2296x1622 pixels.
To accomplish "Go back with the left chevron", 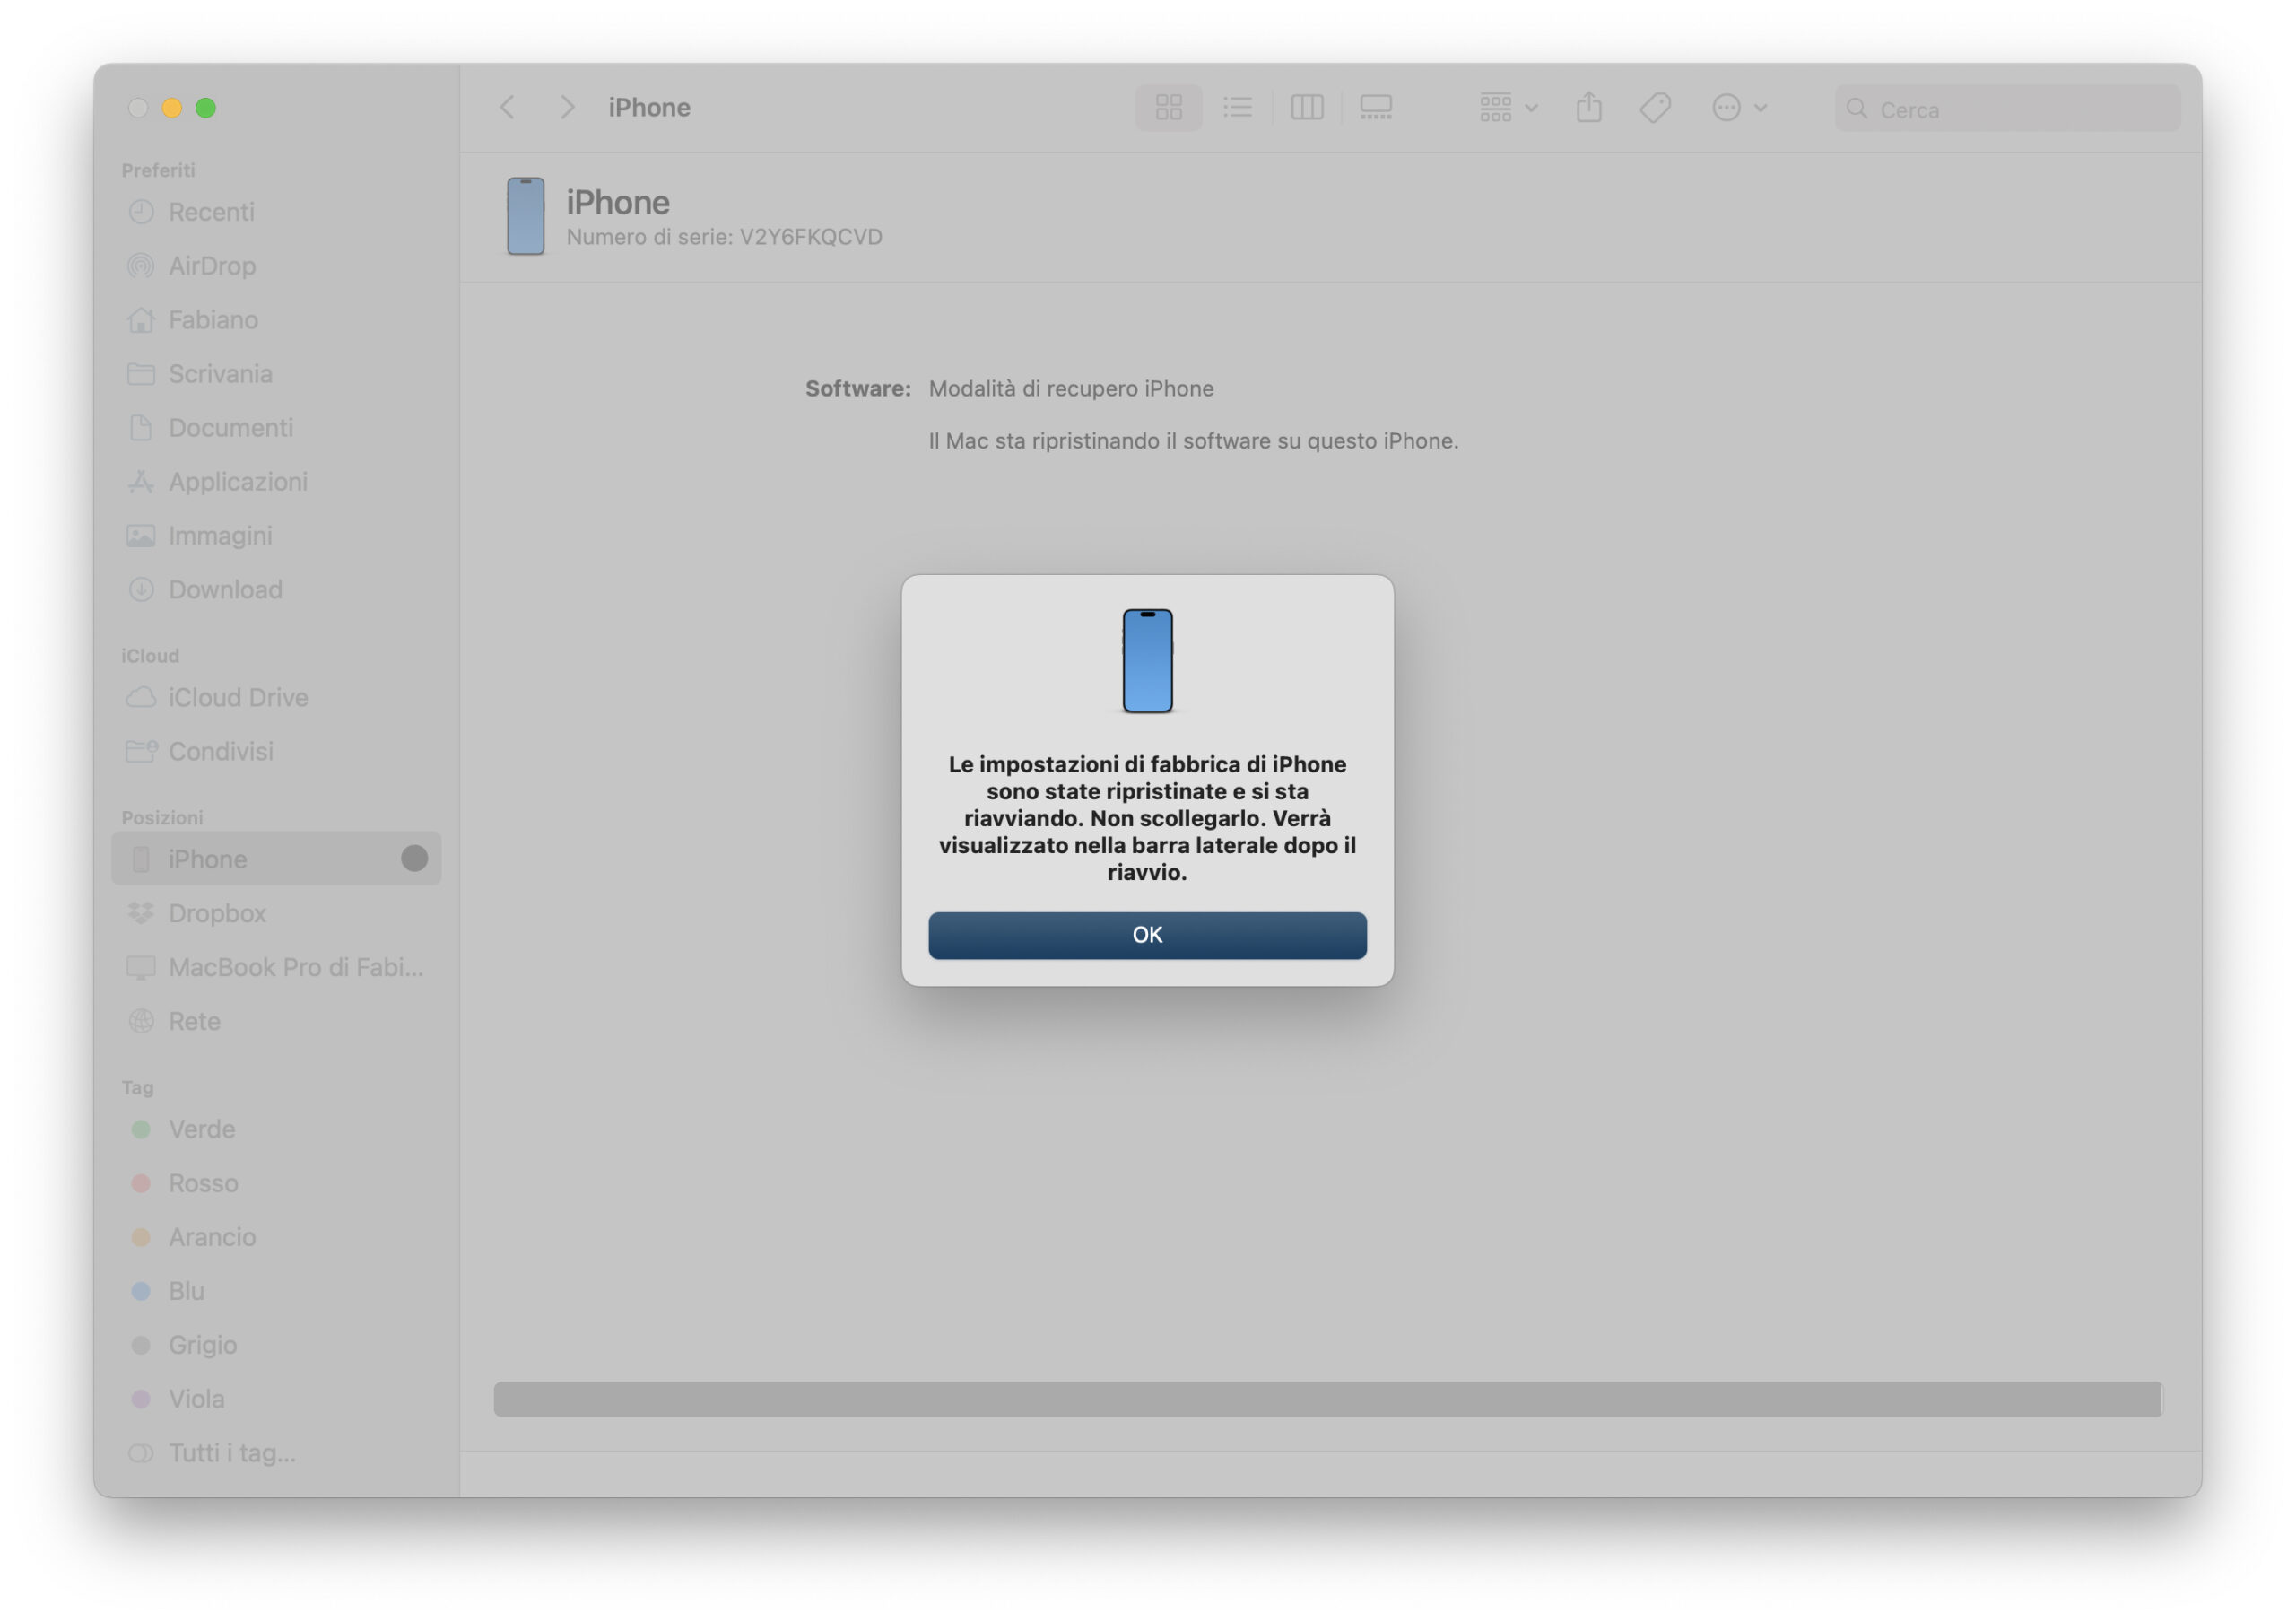I will (x=508, y=107).
